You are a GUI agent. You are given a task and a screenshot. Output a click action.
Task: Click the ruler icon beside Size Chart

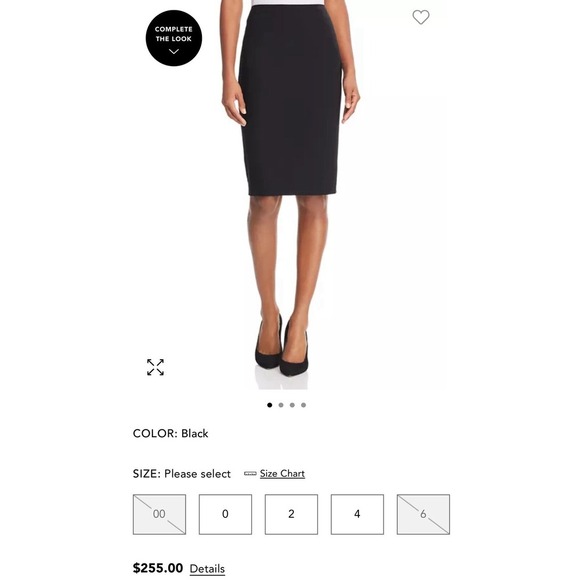coord(250,473)
